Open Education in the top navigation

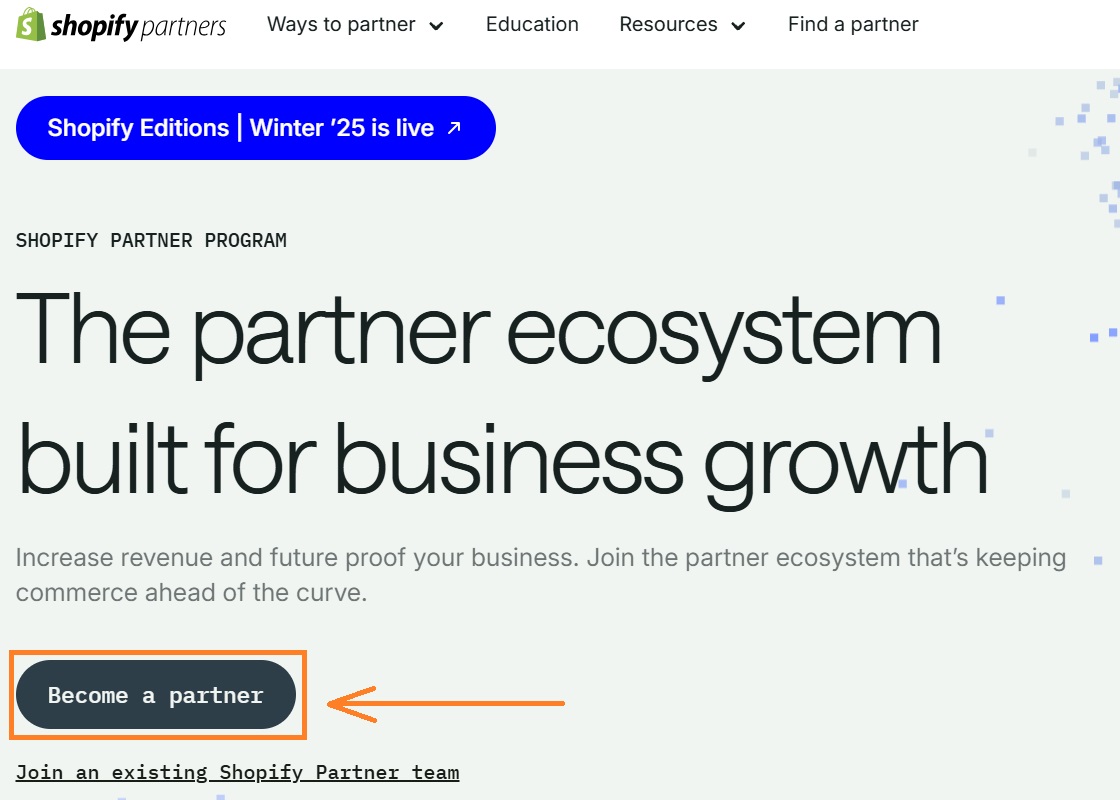(532, 24)
